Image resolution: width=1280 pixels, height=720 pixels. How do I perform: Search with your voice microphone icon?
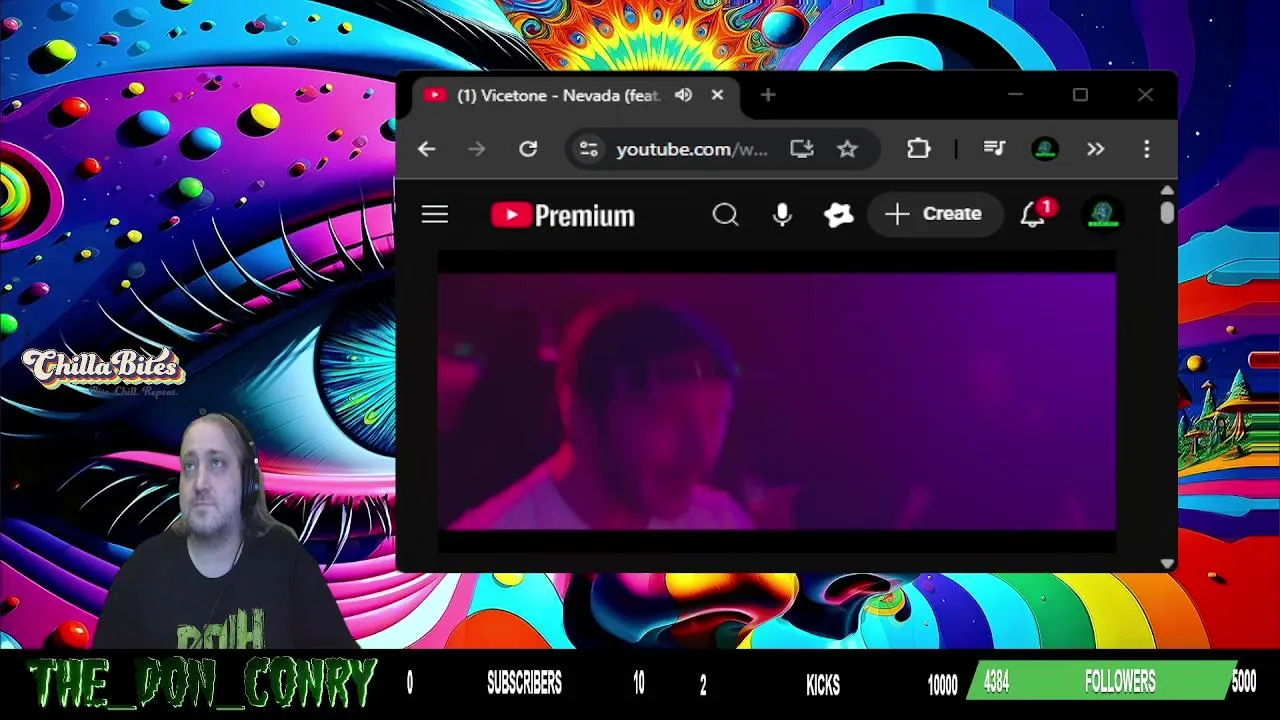click(782, 214)
